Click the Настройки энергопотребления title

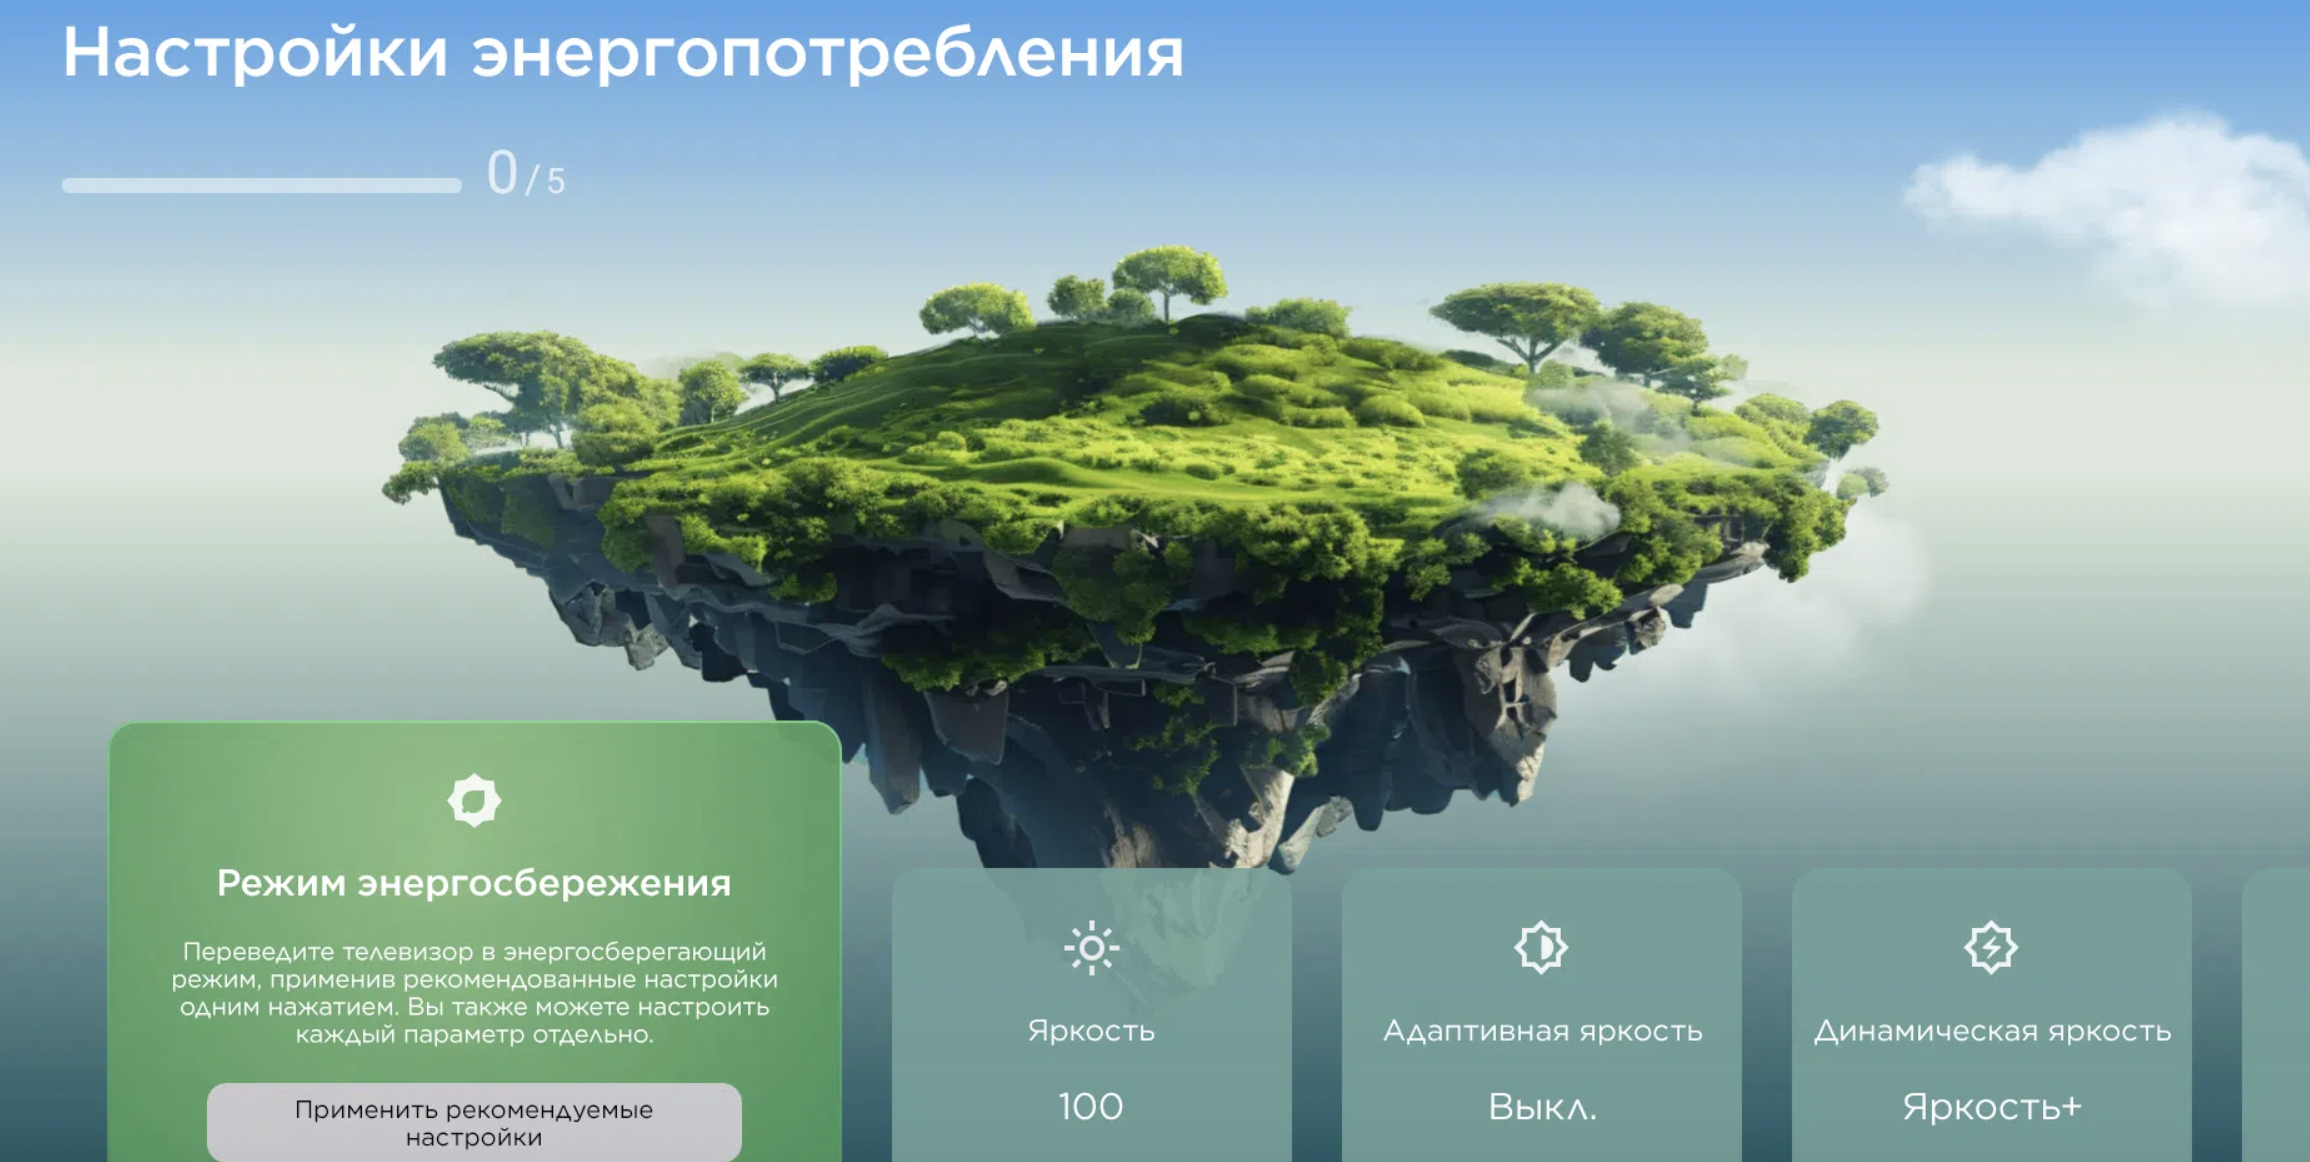(623, 53)
